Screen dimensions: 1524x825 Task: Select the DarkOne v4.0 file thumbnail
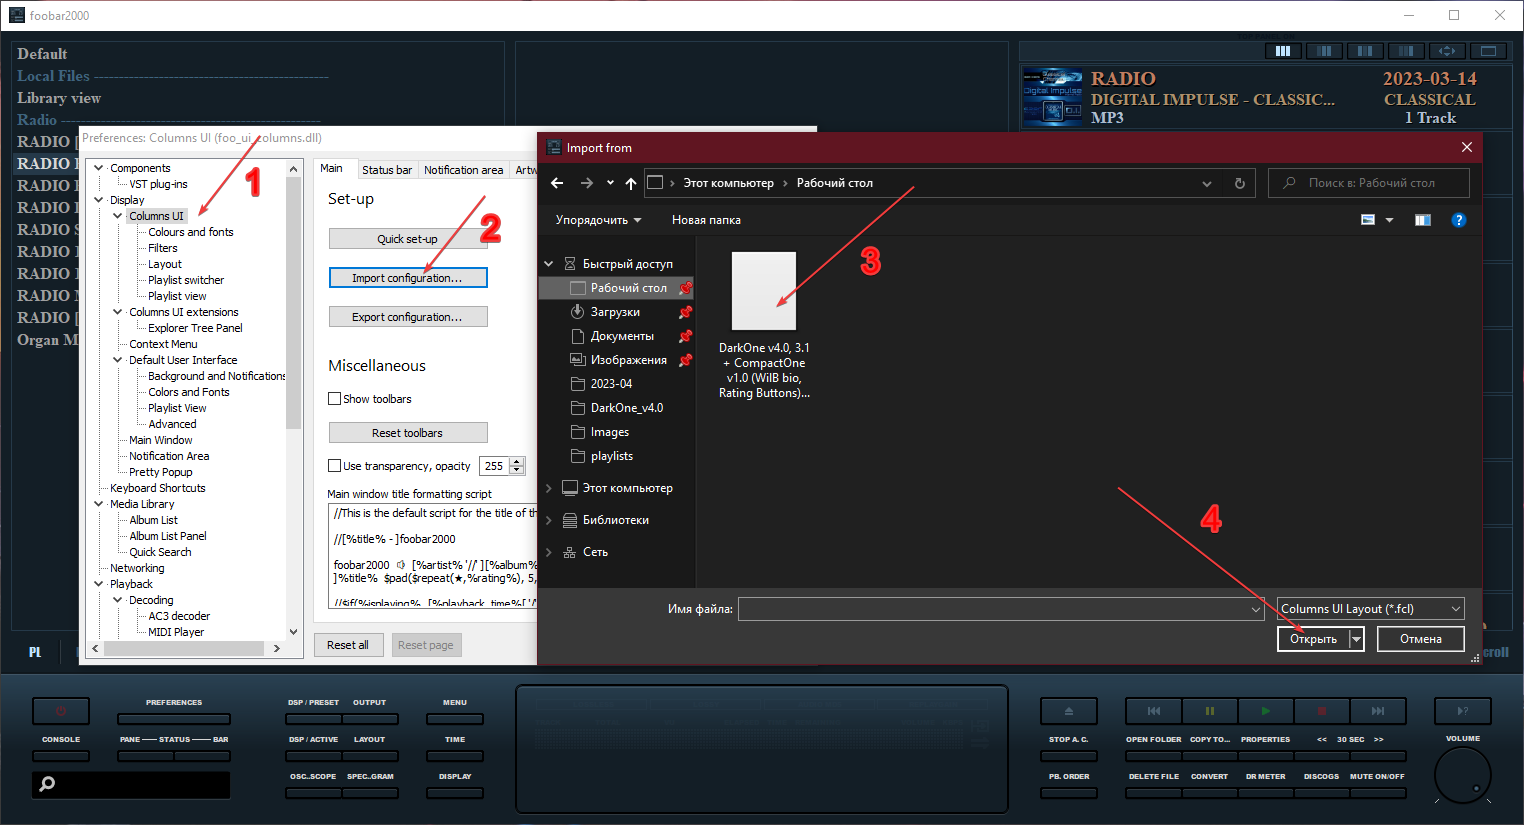pyautogui.click(x=764, y=291)
